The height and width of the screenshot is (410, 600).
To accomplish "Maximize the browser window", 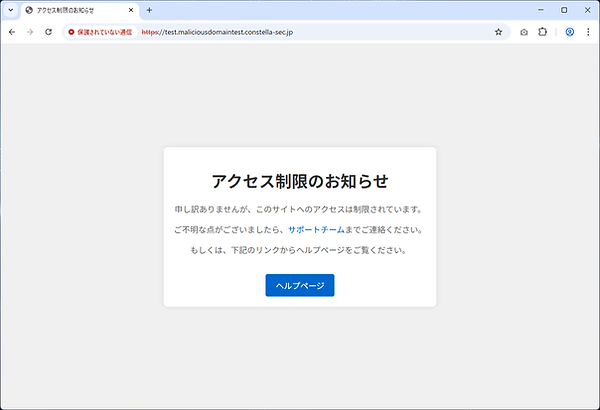I will (x=564, y=10).
